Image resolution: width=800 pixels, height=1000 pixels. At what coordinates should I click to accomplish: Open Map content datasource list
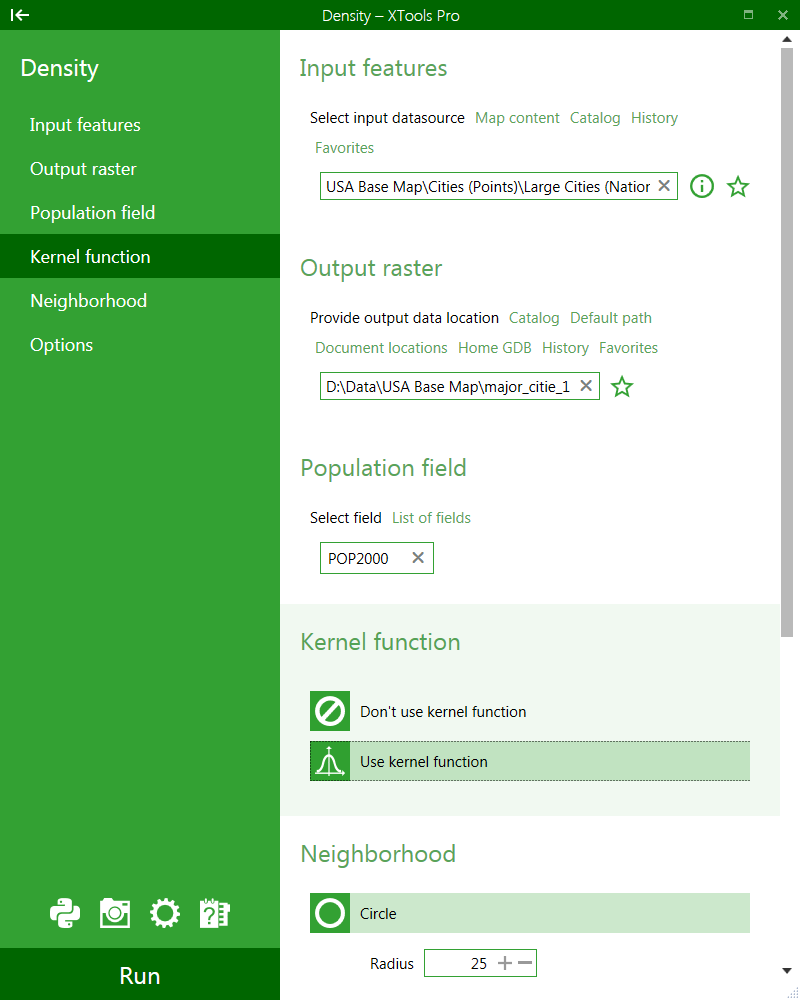517,118
